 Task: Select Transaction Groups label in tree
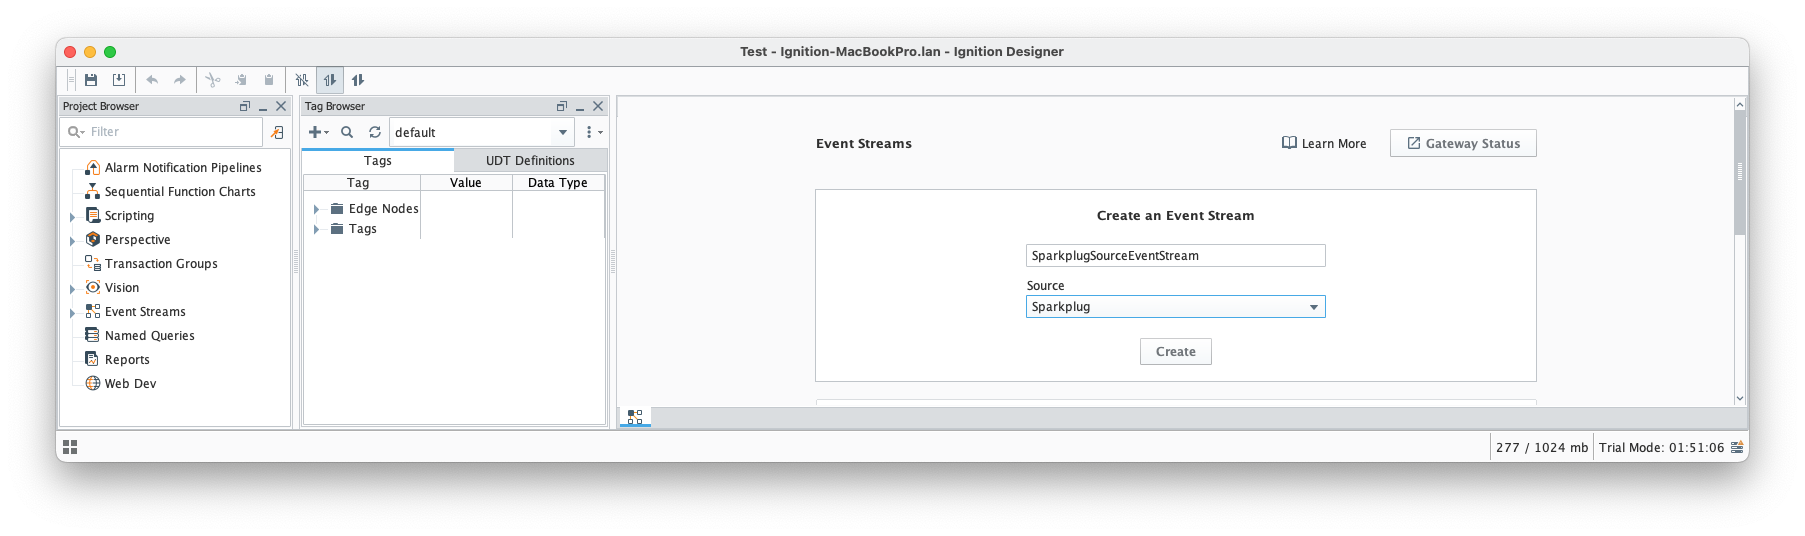click(161, 264)
